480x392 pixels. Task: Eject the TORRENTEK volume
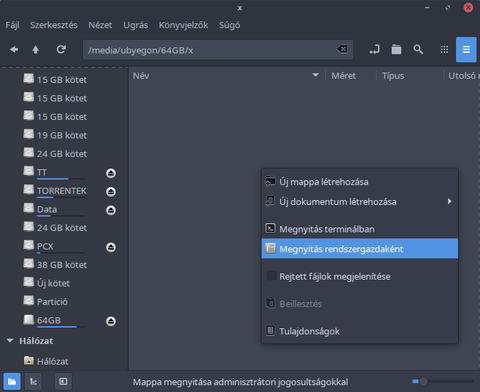point(111,192)
